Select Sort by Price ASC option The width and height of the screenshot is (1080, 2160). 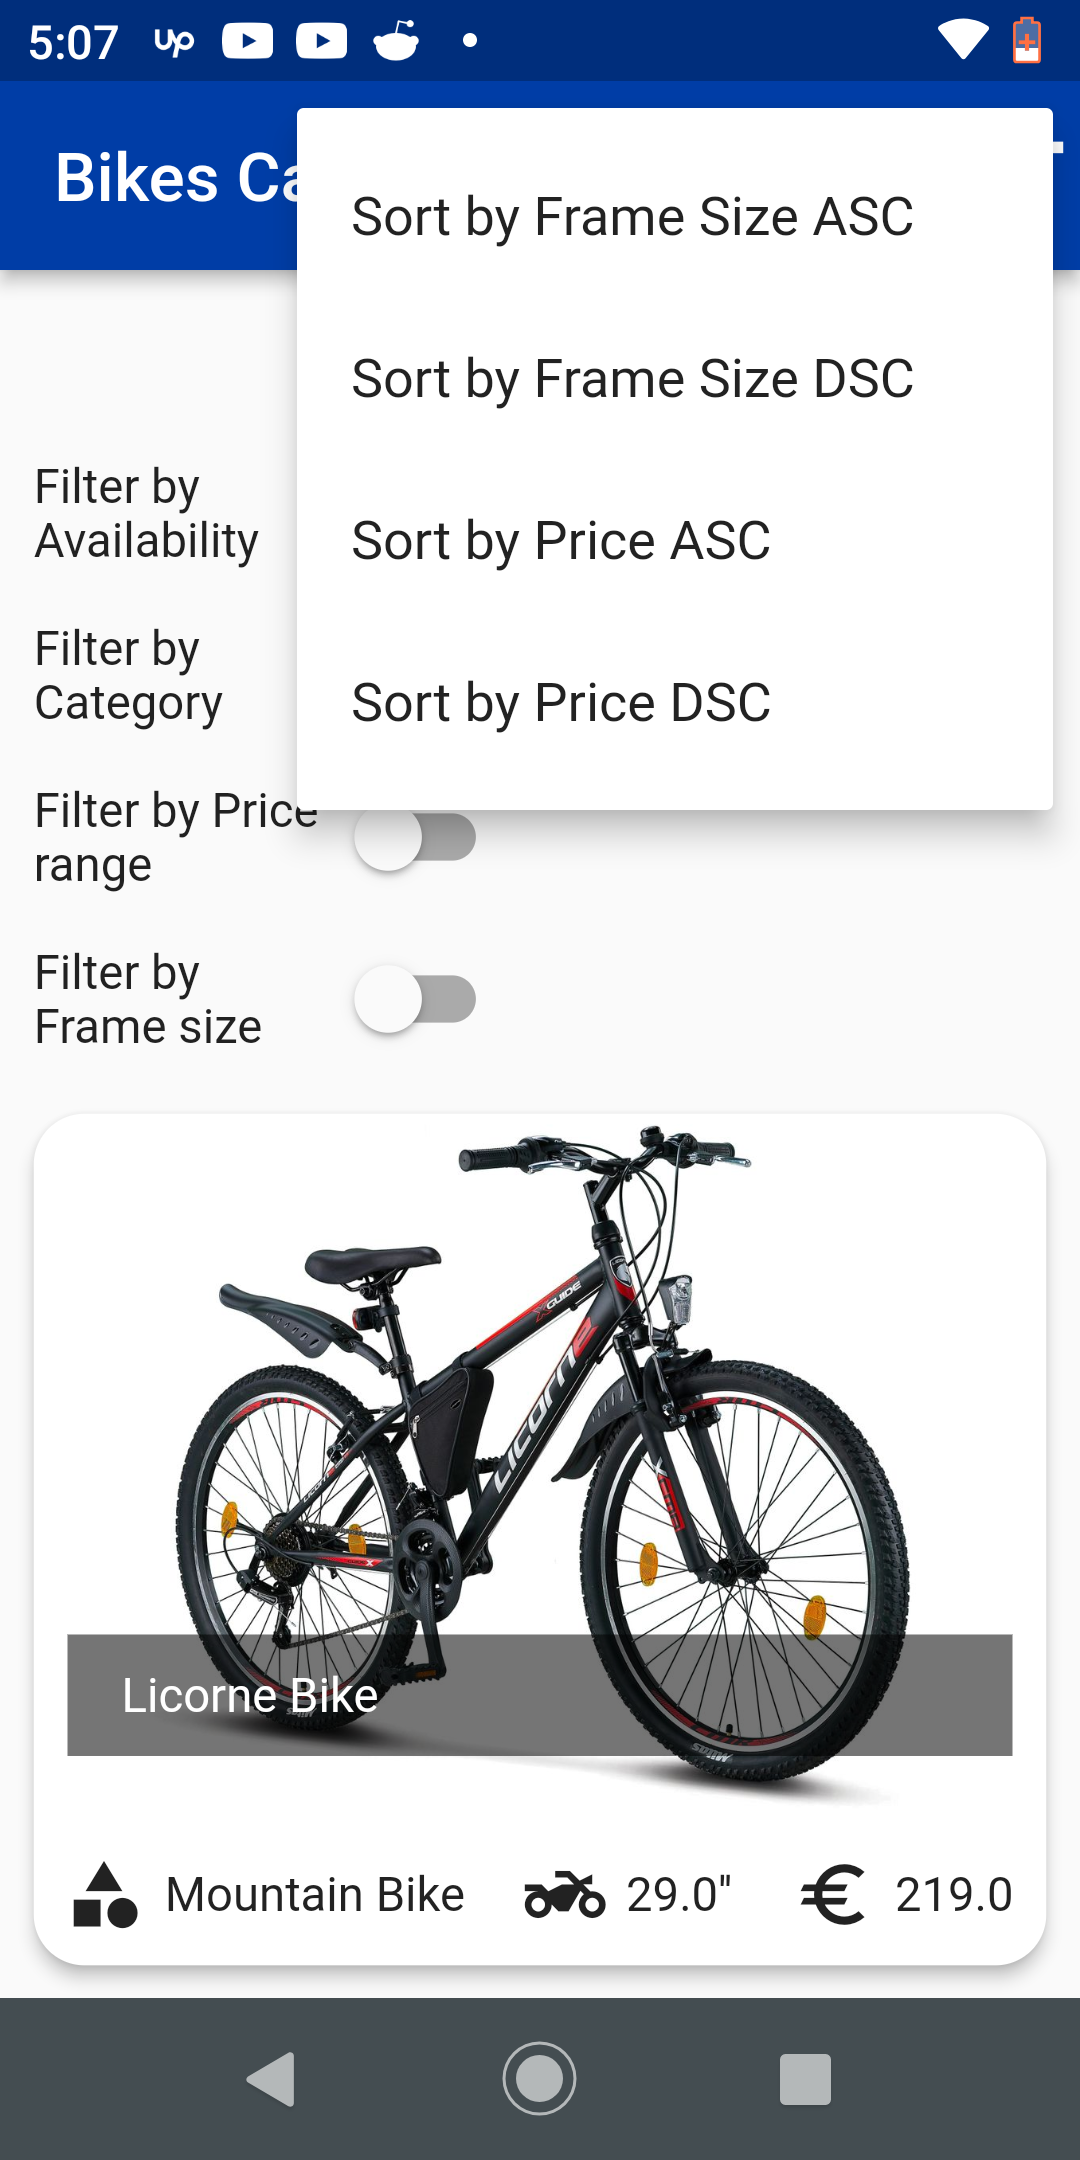click(x=561, y=541)
